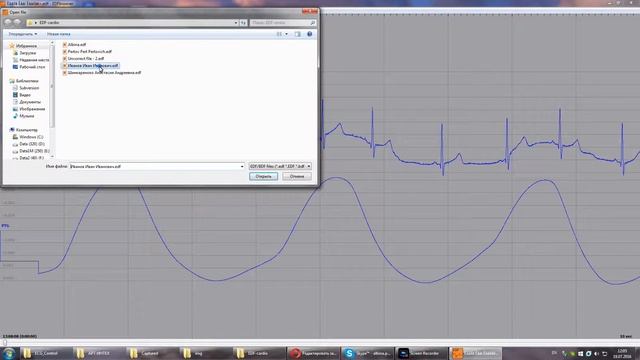Switch to the orange ECG app on taskbar
Image resolution: width=640 pixels, height=360 pixels.
coord(475,353)
